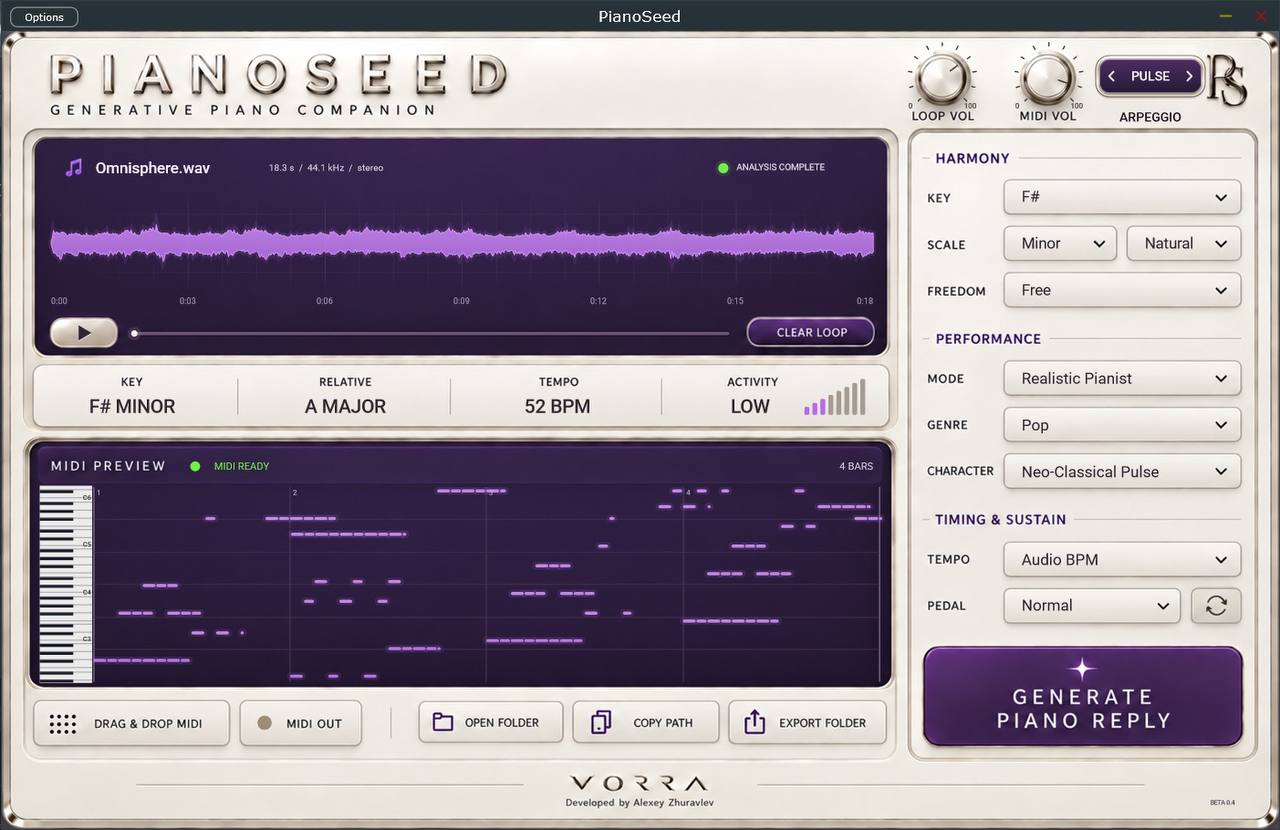Click the activity level bars indicator
Image resolution: width=1280 pixels, height=830 pixels.
pos(836,398)
